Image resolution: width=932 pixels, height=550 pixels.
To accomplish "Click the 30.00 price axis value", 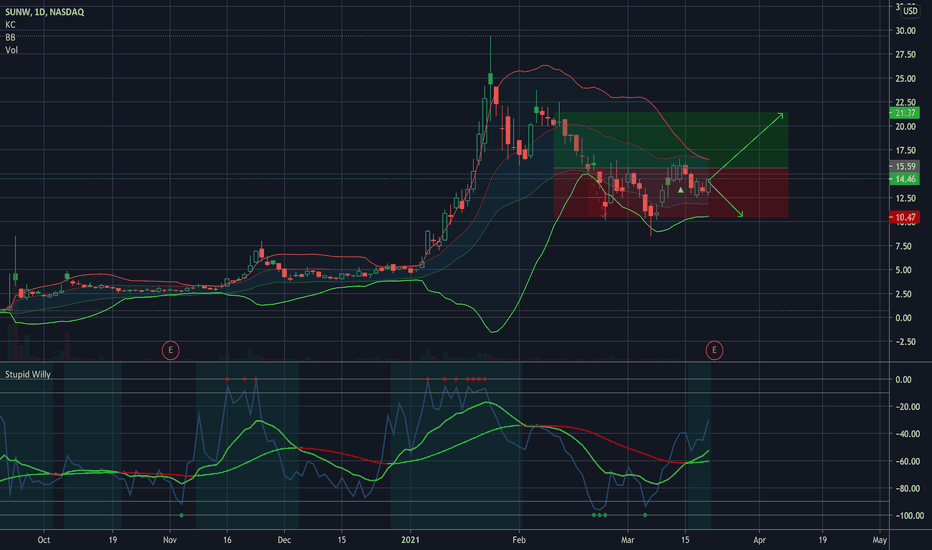I will coord(905,31).
